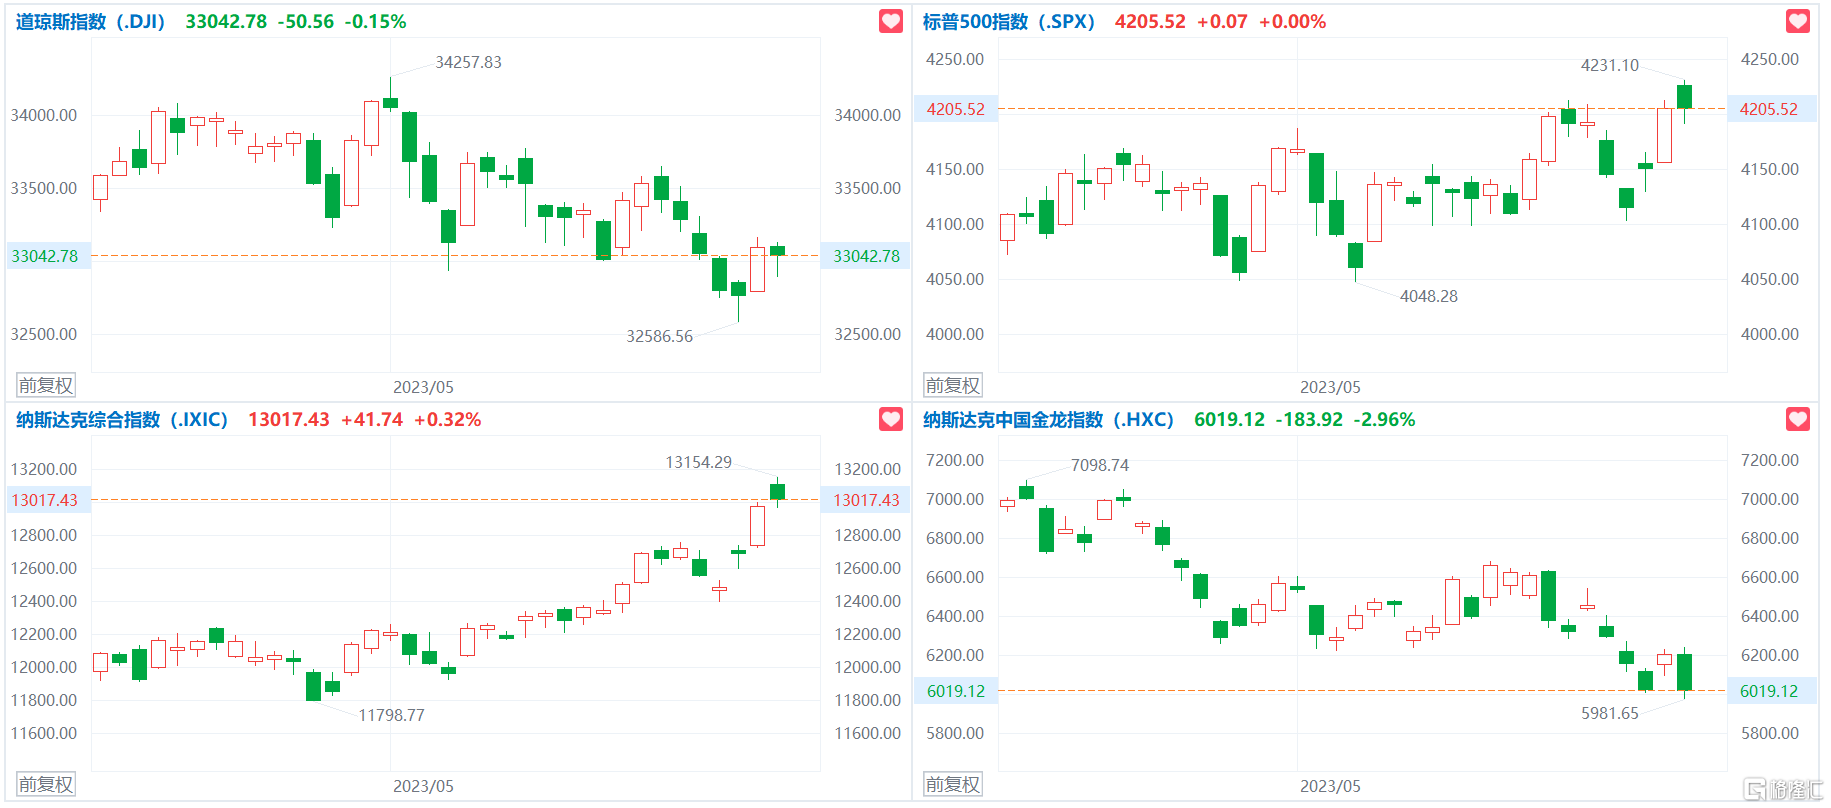Click the 格隆汇 watermark logo
The image size is (1831, 808).
1784,789
